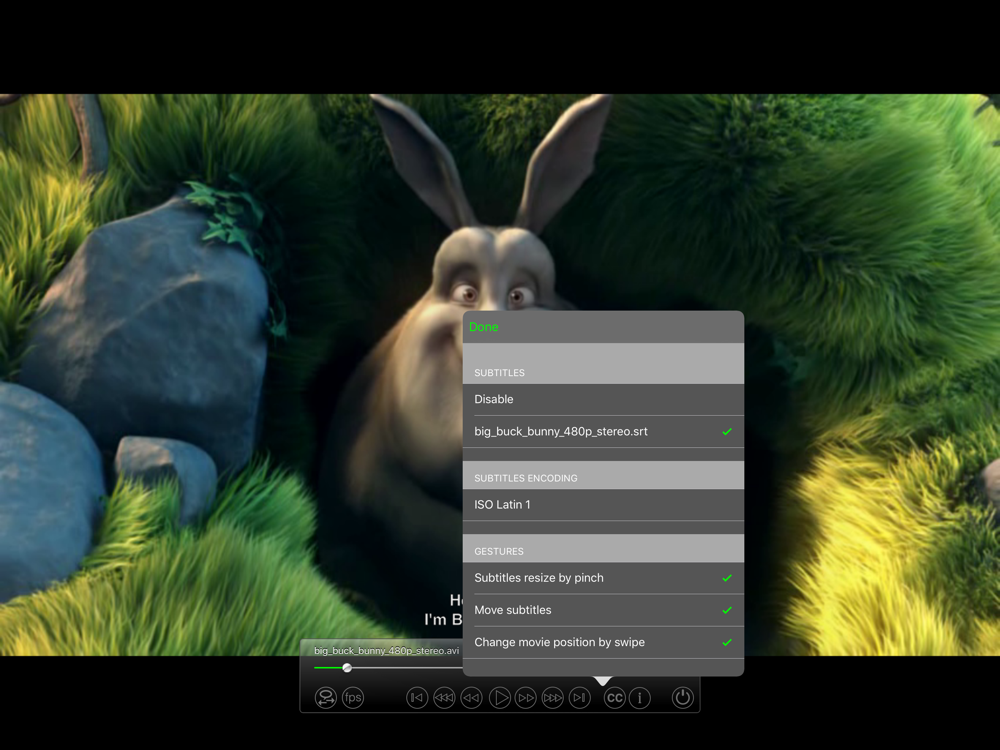The image size is (1000, 750).
Task: Click the big_buck_bunny_480p_stereo.avi file title
Action: coord(386,651)
